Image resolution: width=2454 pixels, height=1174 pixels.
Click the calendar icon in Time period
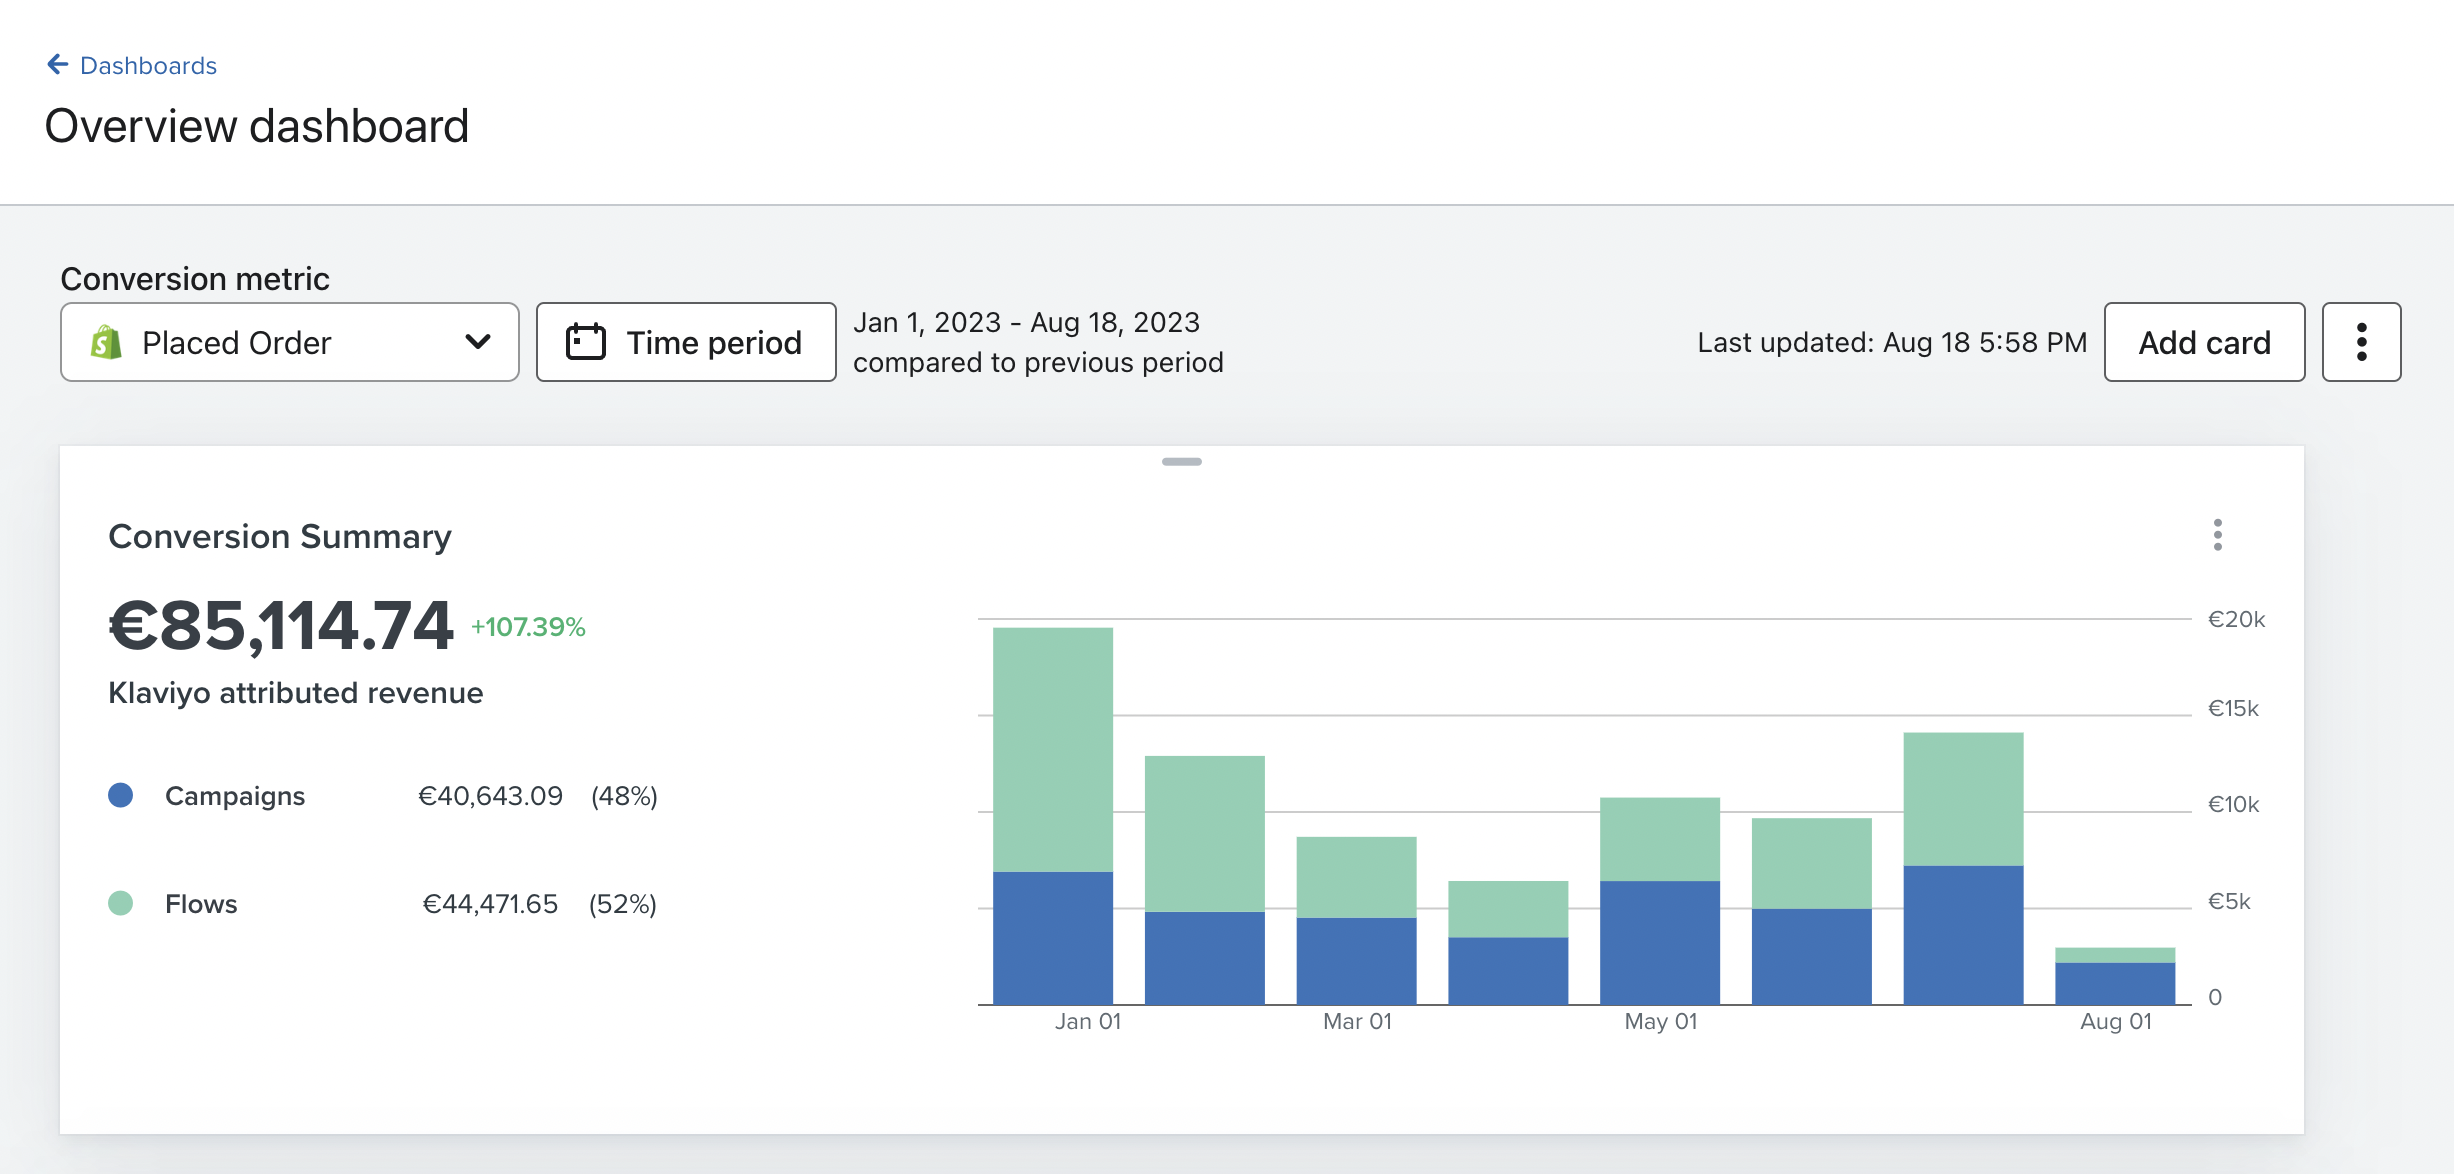586,342
